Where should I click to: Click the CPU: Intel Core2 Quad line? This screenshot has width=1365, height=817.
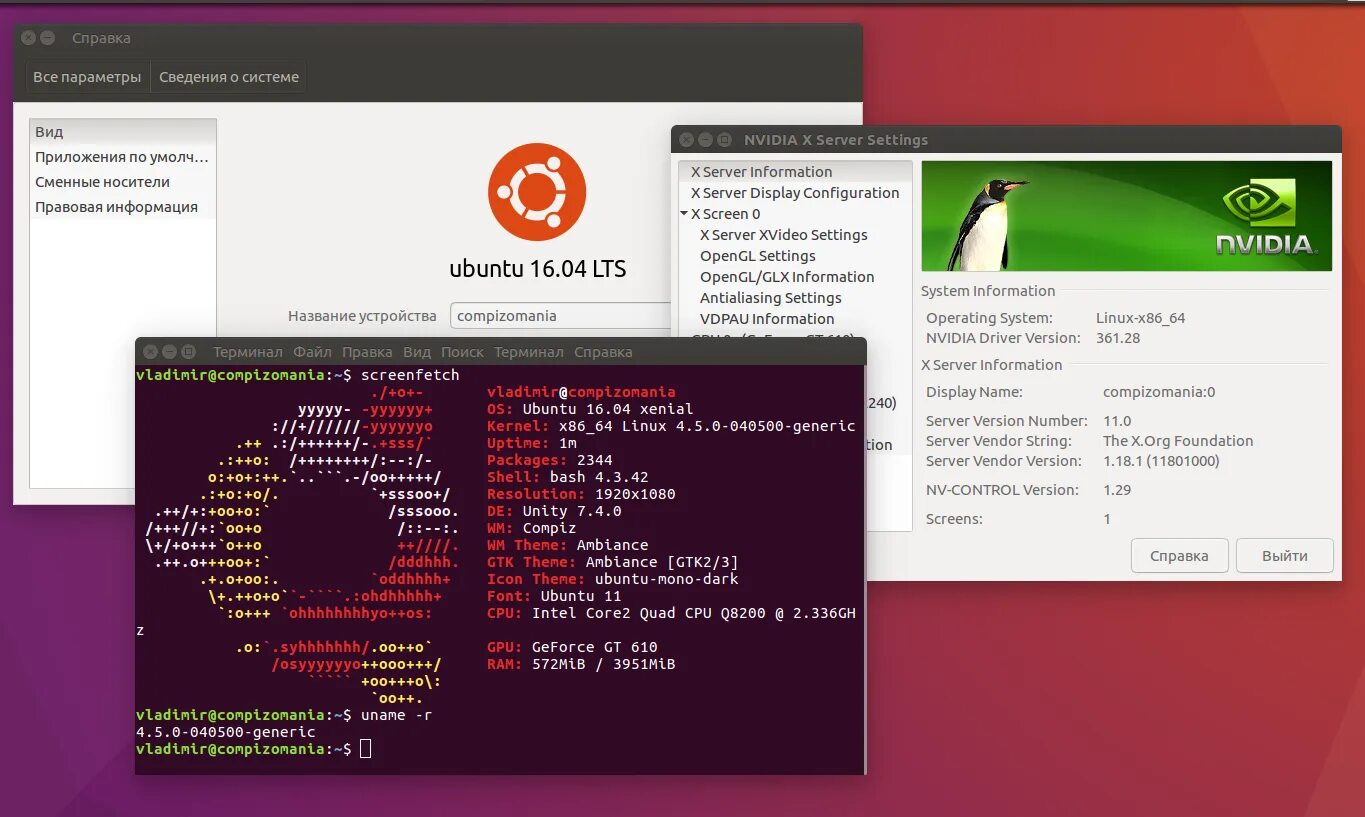coord(671,613)
